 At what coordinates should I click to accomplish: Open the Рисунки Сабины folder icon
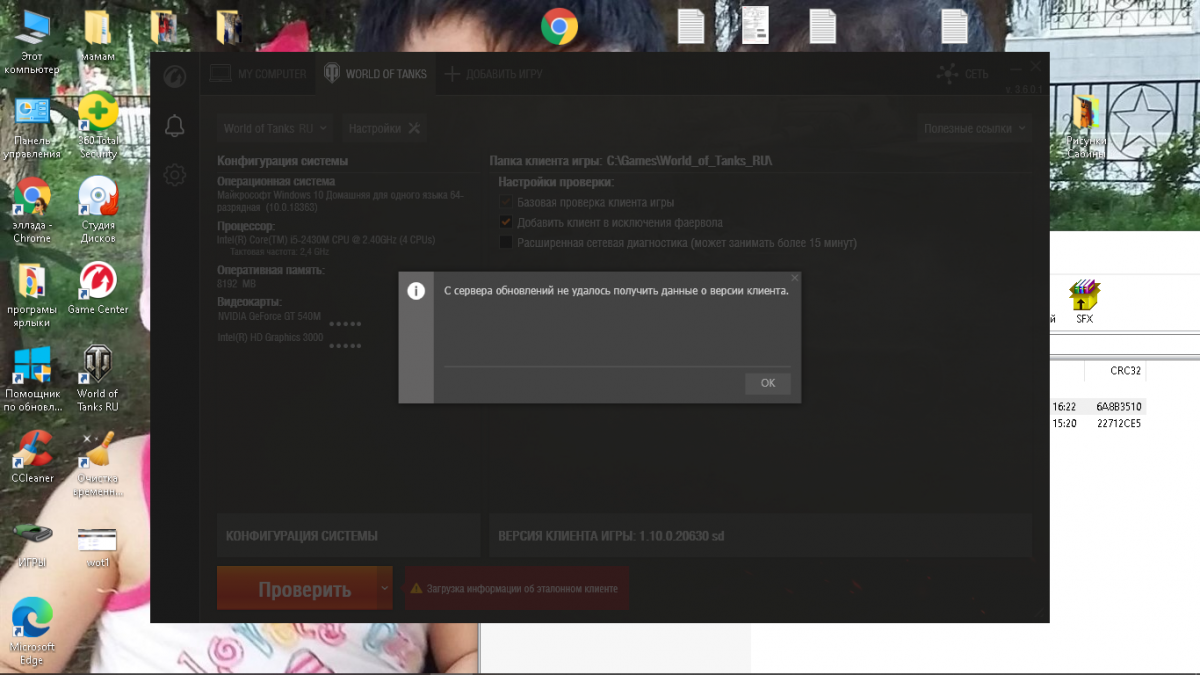[1086, 127]
